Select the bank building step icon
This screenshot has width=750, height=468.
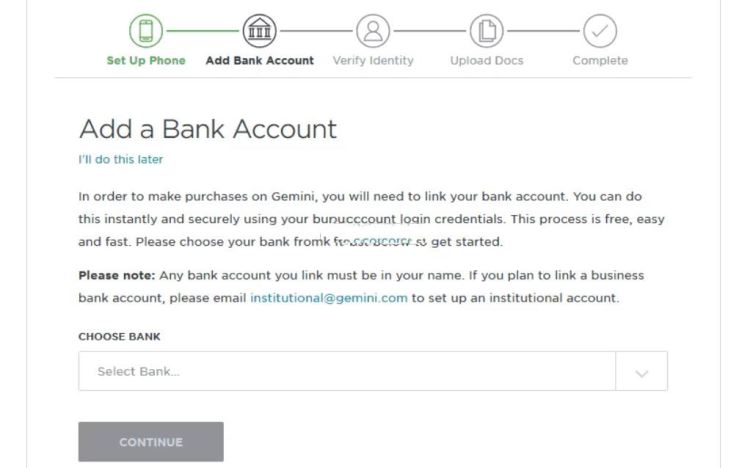tap(259, 31)
